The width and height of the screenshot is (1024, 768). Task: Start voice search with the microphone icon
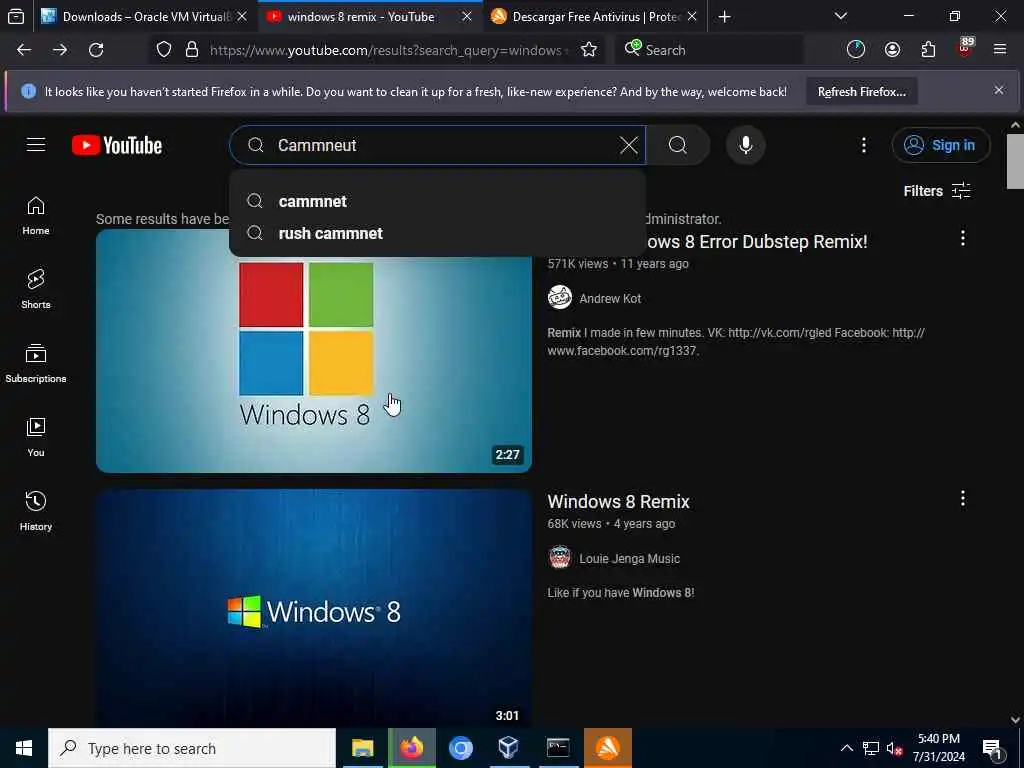pos(745,145)
